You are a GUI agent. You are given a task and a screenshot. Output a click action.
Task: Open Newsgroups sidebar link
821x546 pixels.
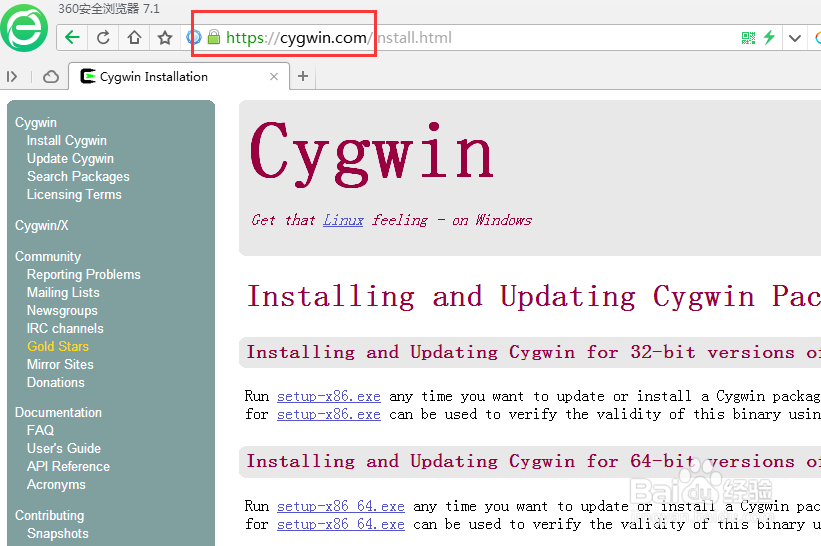tap(62, 310)
